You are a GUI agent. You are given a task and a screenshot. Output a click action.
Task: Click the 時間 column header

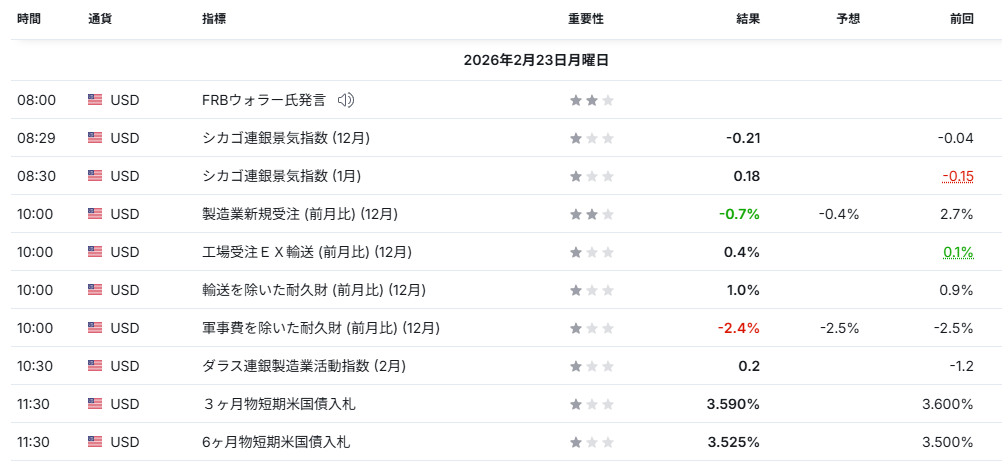(29, 19)
